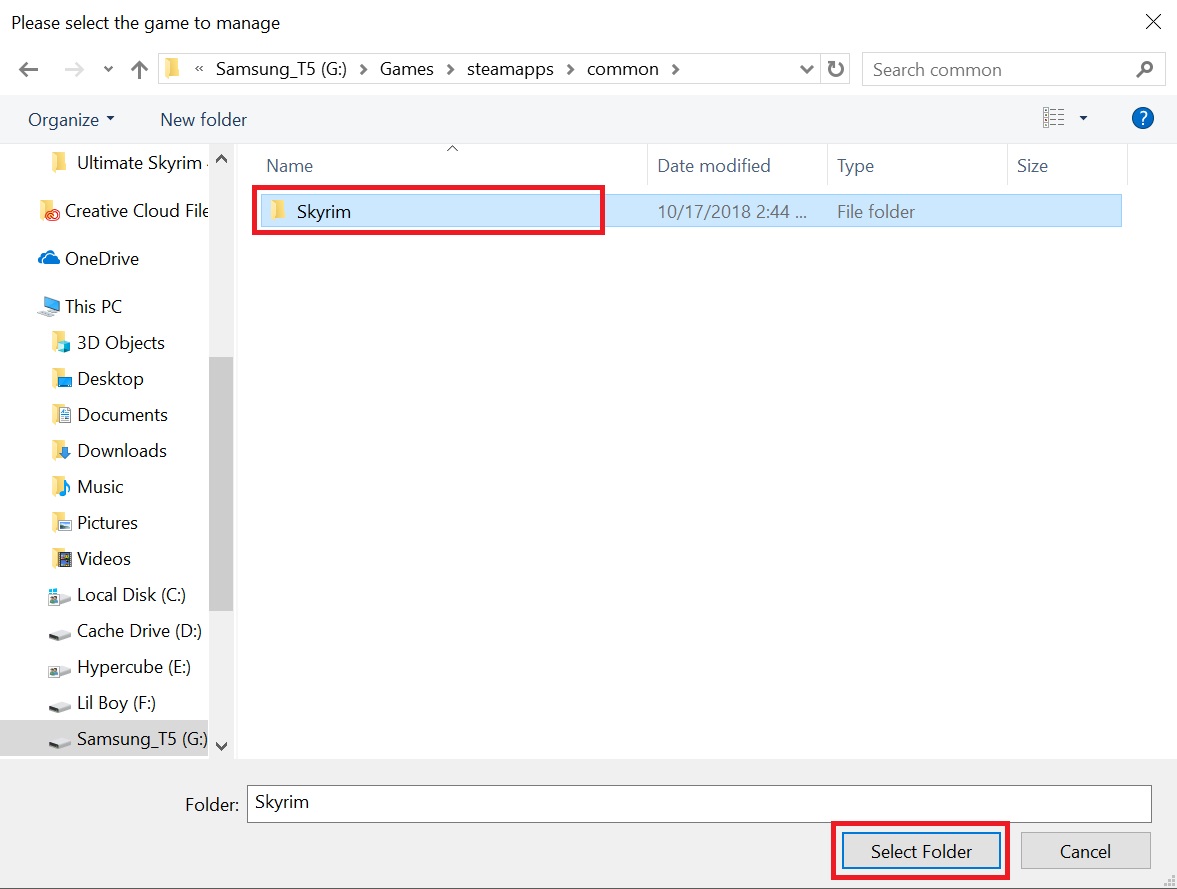Go back with the left arrow button
The height and width of the screenshot is (889, 1177).
coord(29,70)
